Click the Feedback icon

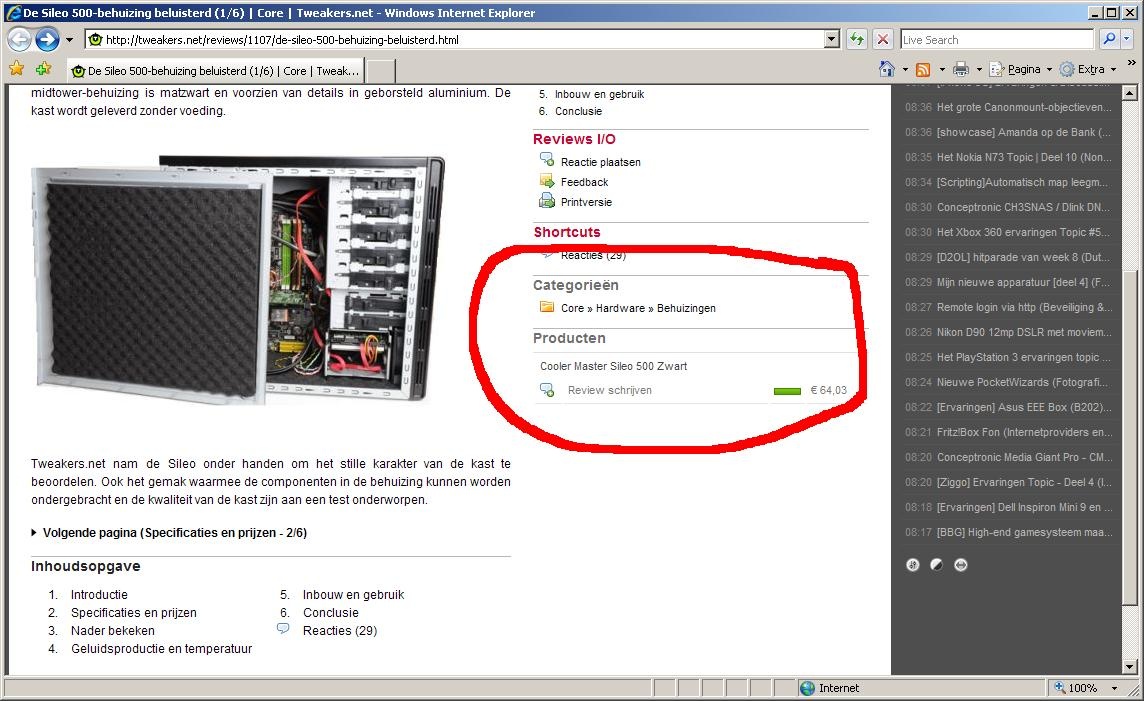click(x=546, y=180)
